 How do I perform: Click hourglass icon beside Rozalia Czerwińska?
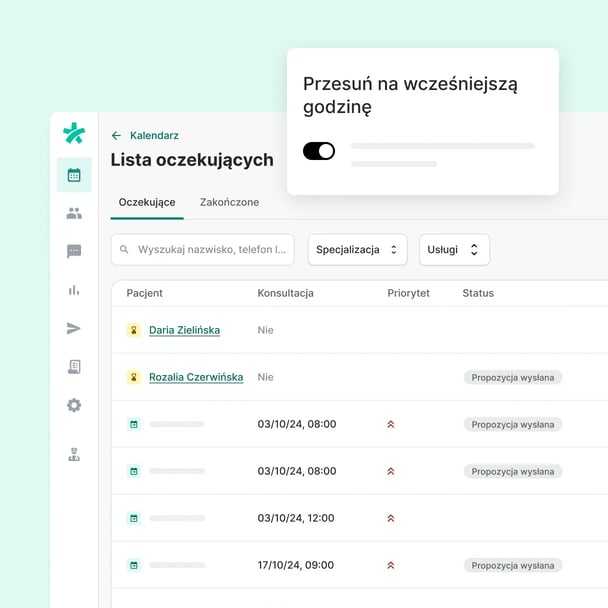point(134,377)
